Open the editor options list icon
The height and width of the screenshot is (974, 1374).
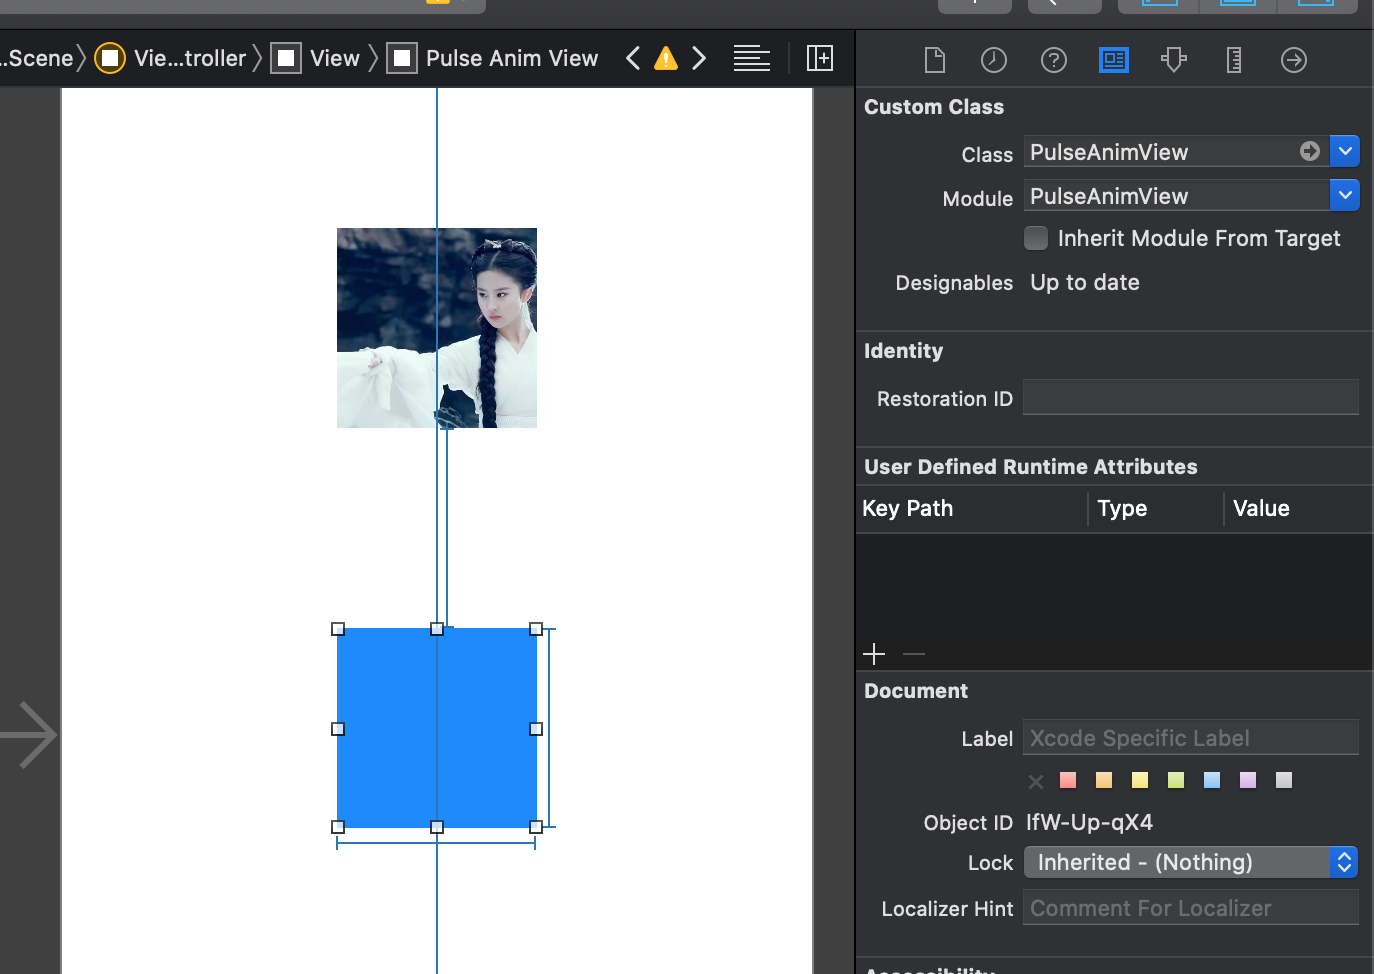751,58
